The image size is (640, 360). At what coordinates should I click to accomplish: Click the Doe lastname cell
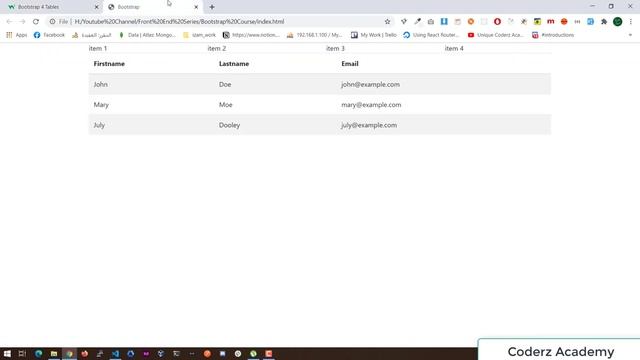(x=225, y=84)
